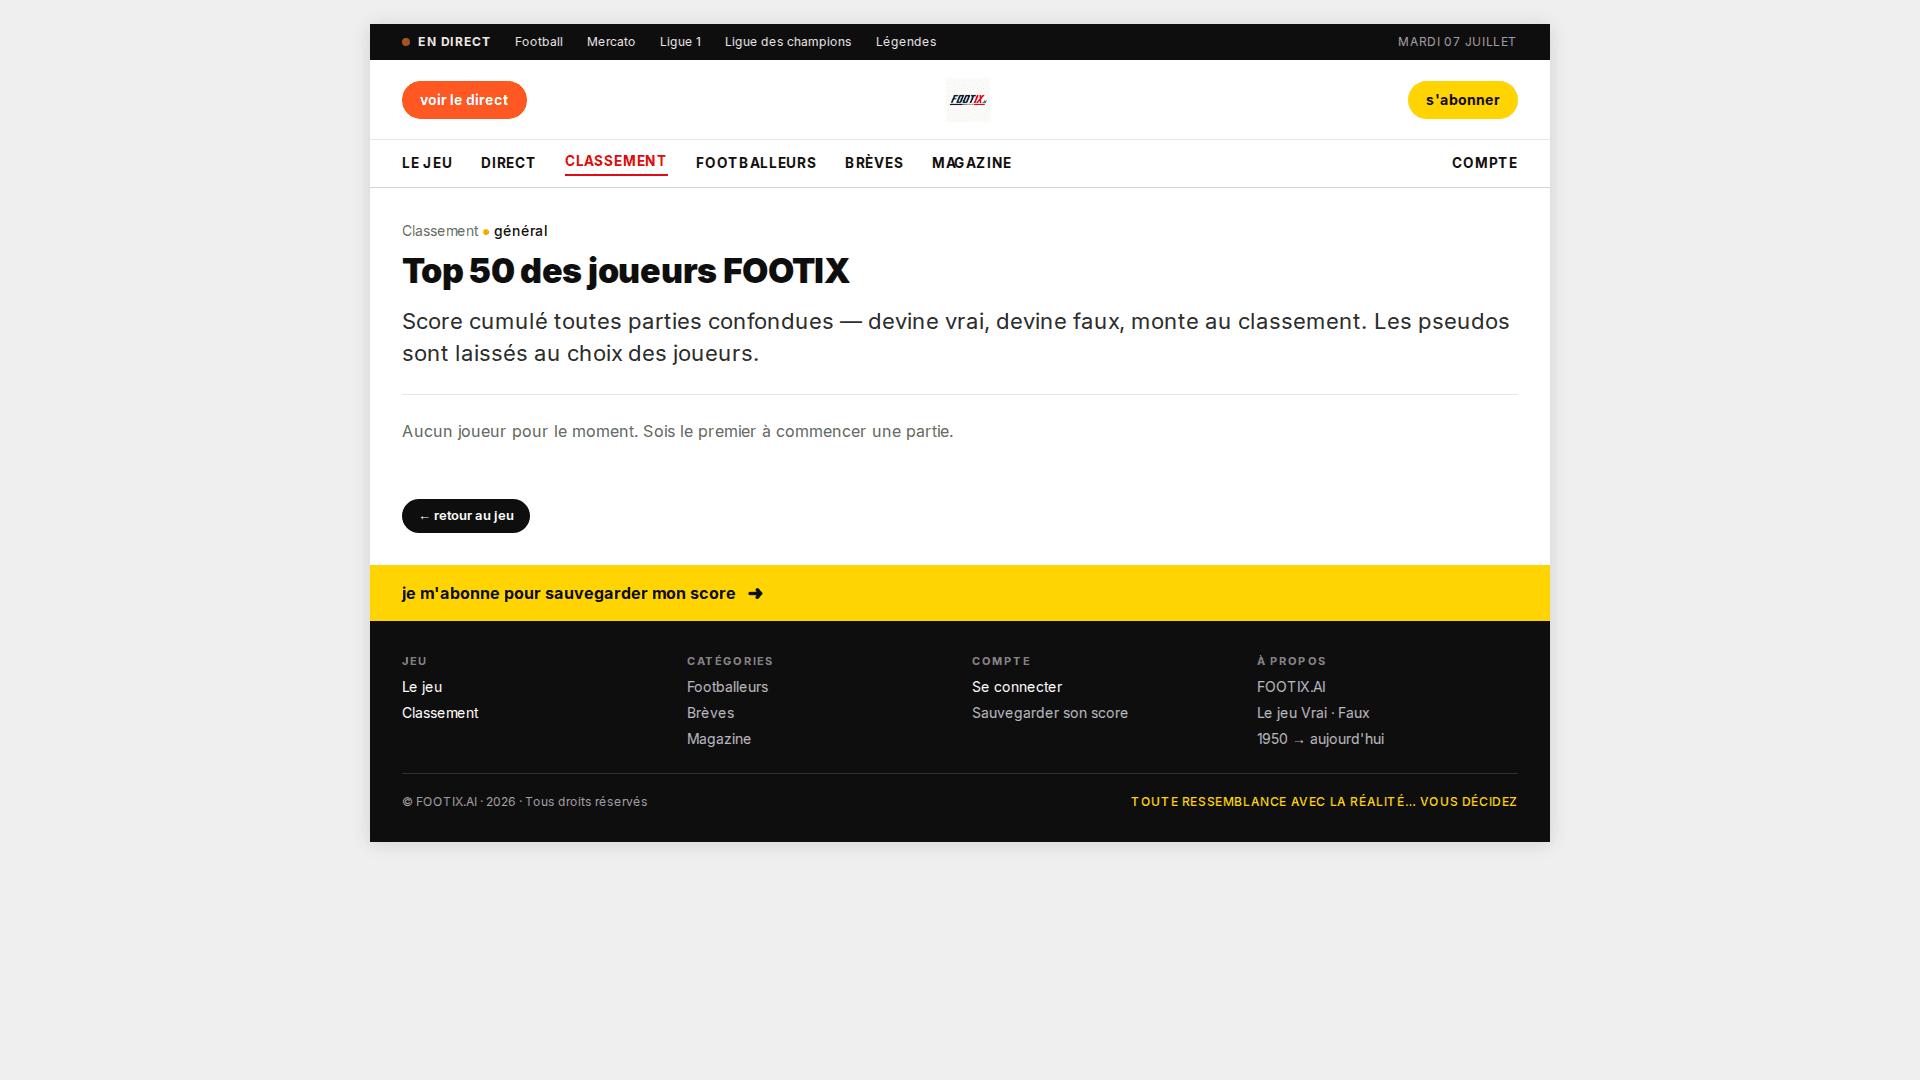Click the FOOTIX logo in the header

[x=967, y=100]
